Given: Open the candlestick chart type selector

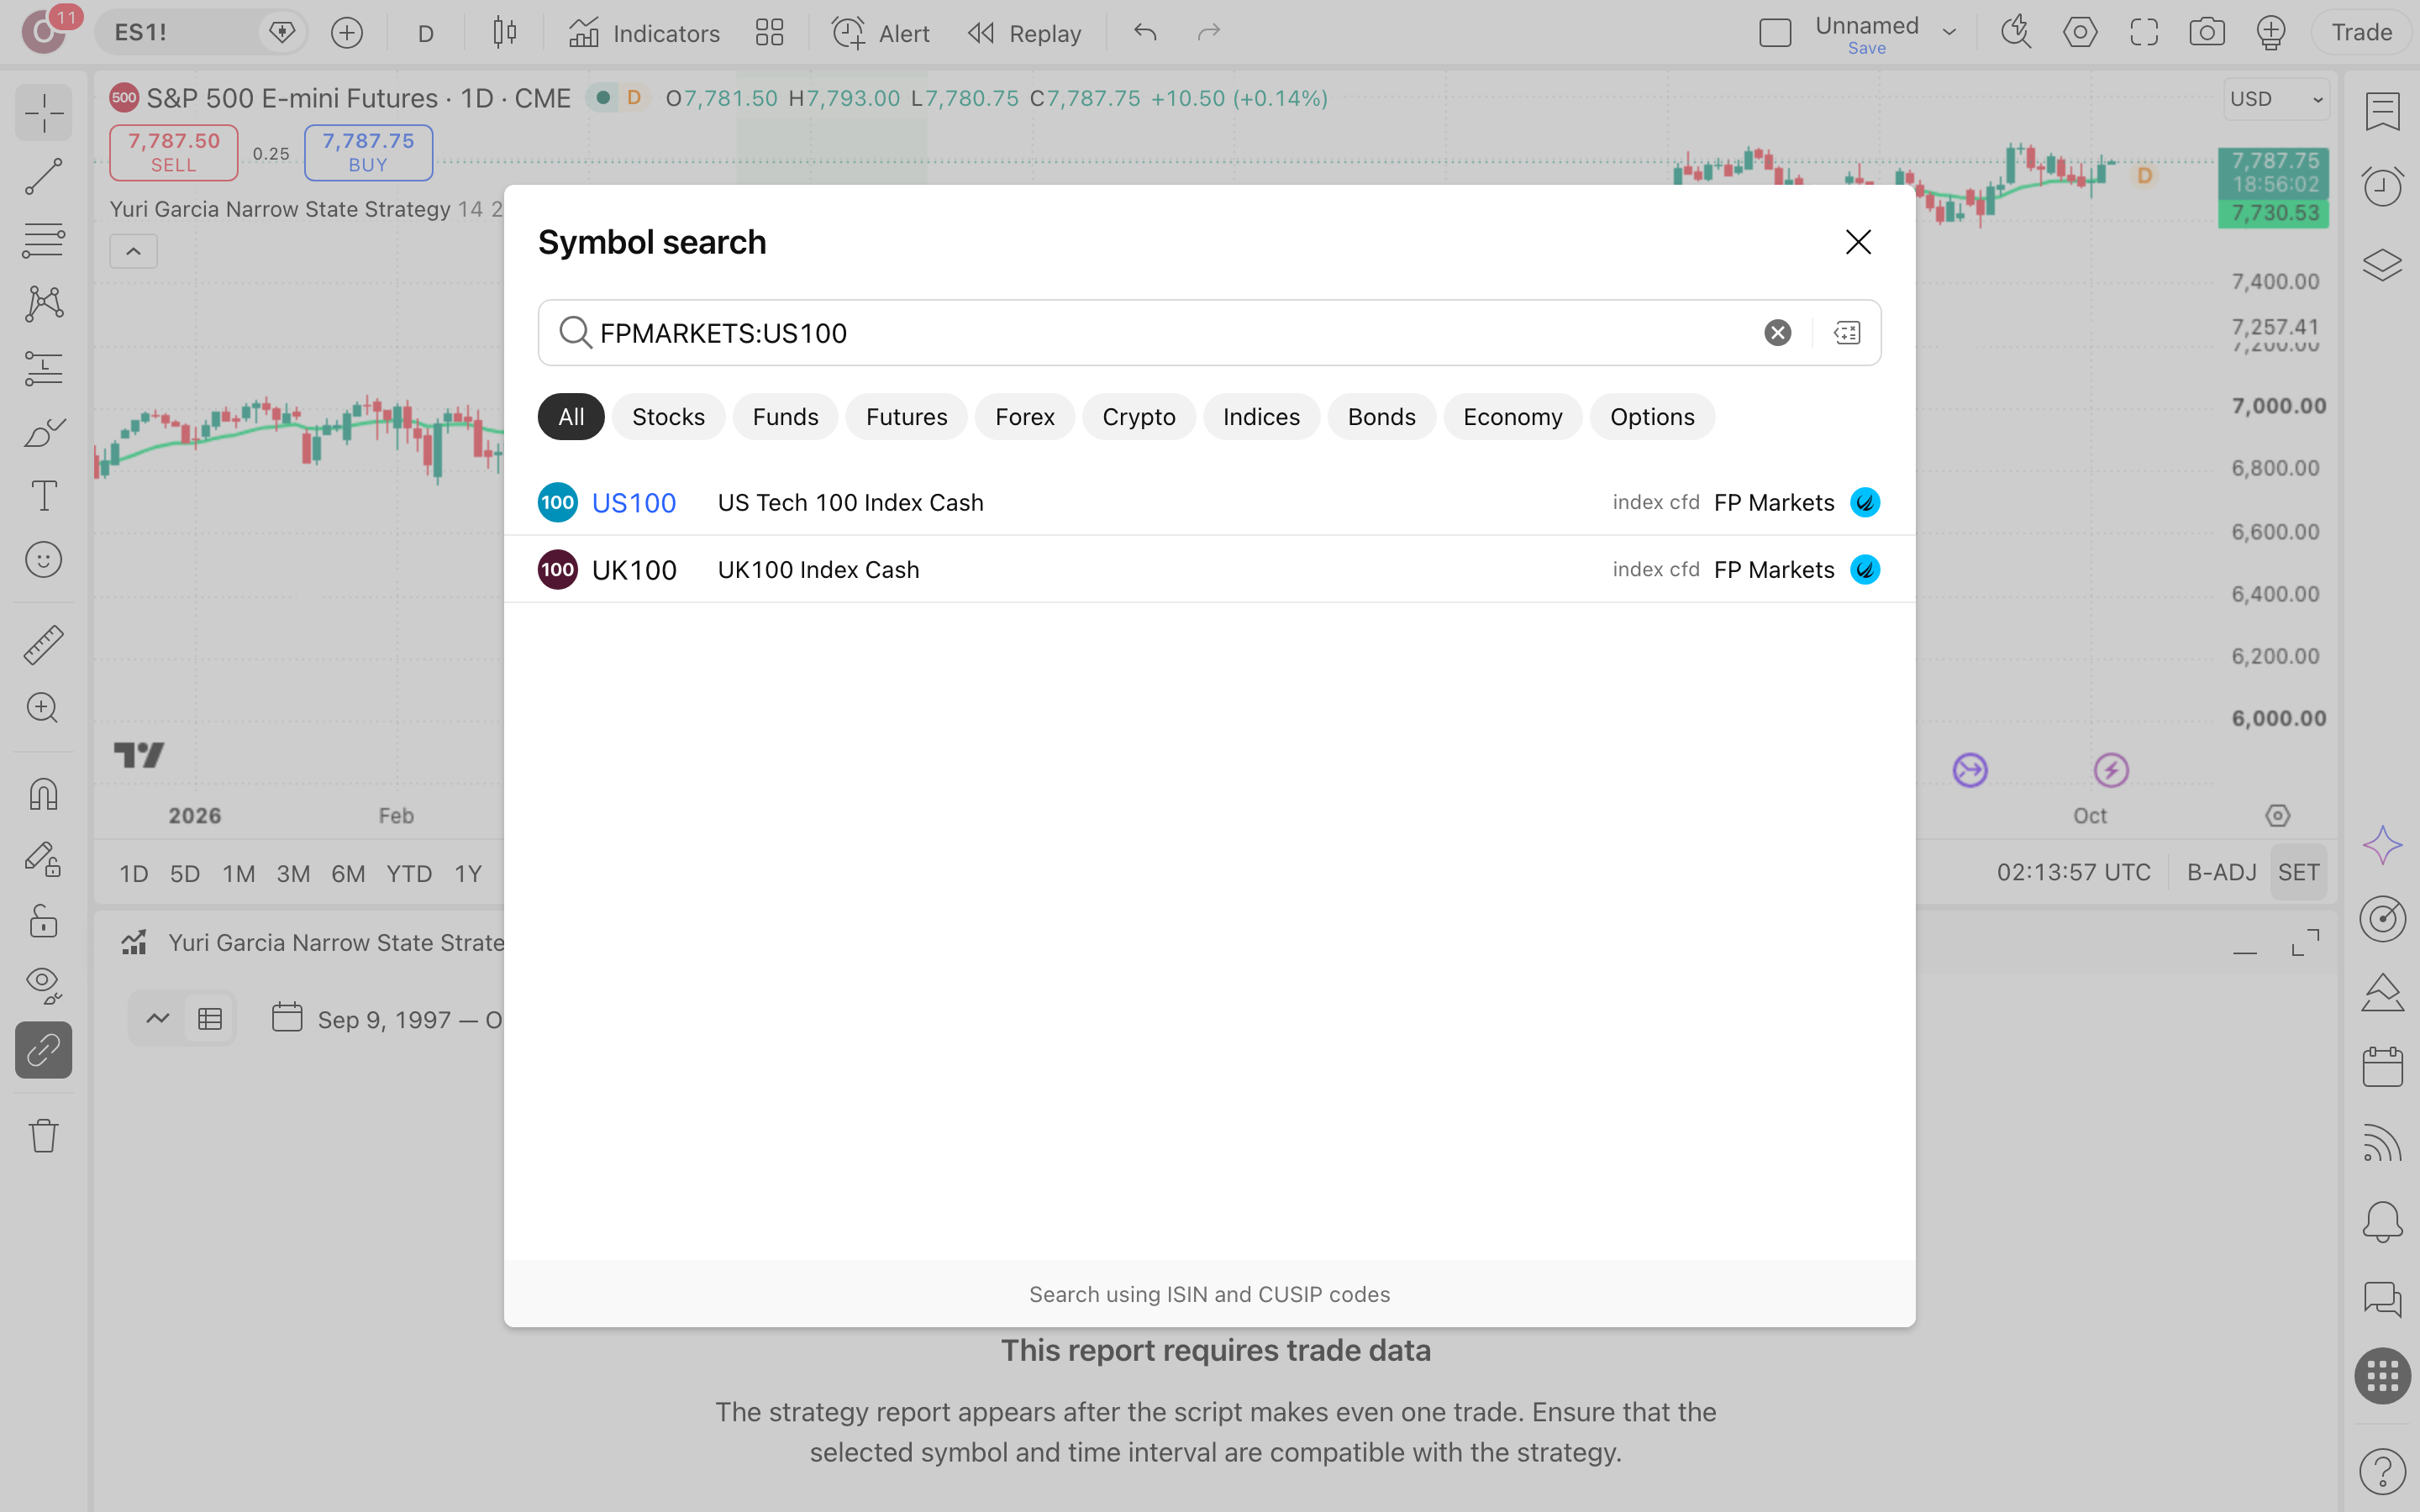Looking at the screenshot, I should coord(504,33).
